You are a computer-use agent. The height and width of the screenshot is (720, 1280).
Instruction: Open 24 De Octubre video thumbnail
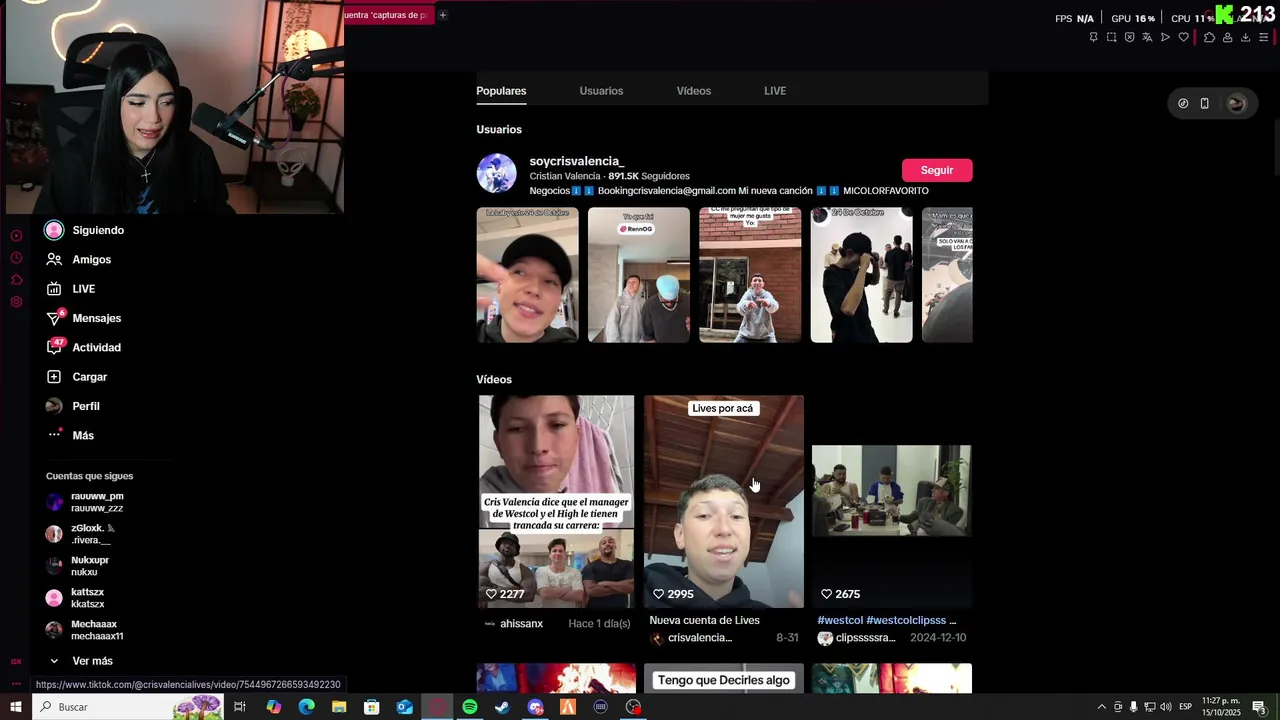861,275
